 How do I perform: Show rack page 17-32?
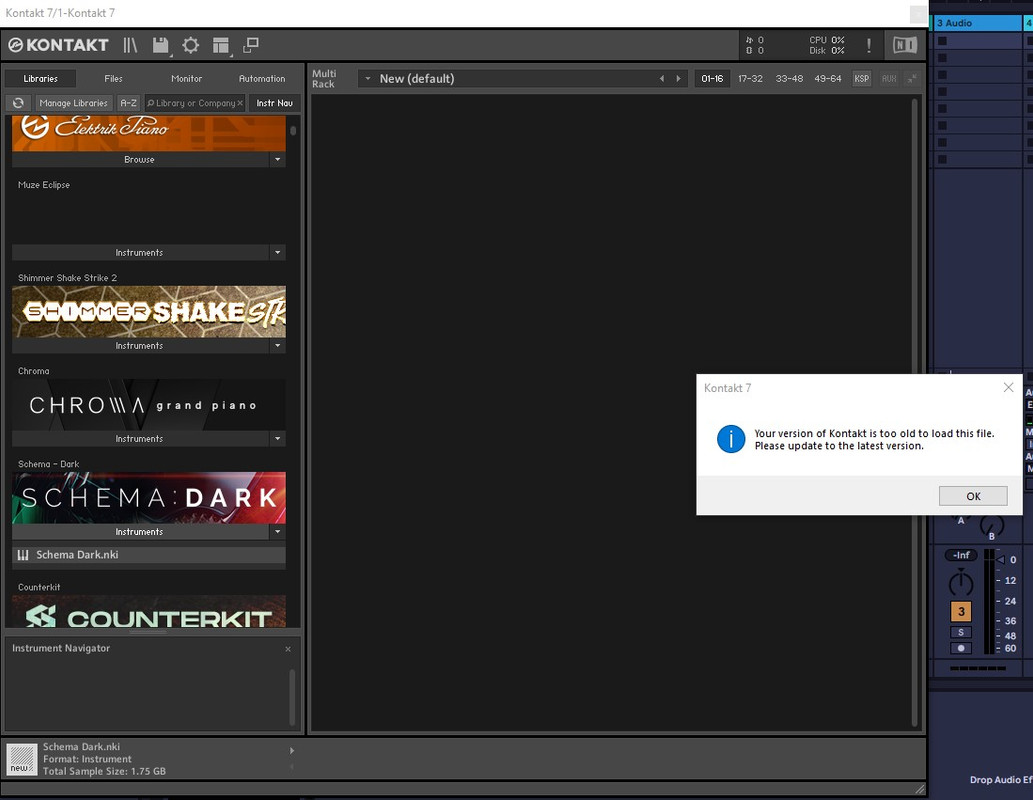click(750, 78)
